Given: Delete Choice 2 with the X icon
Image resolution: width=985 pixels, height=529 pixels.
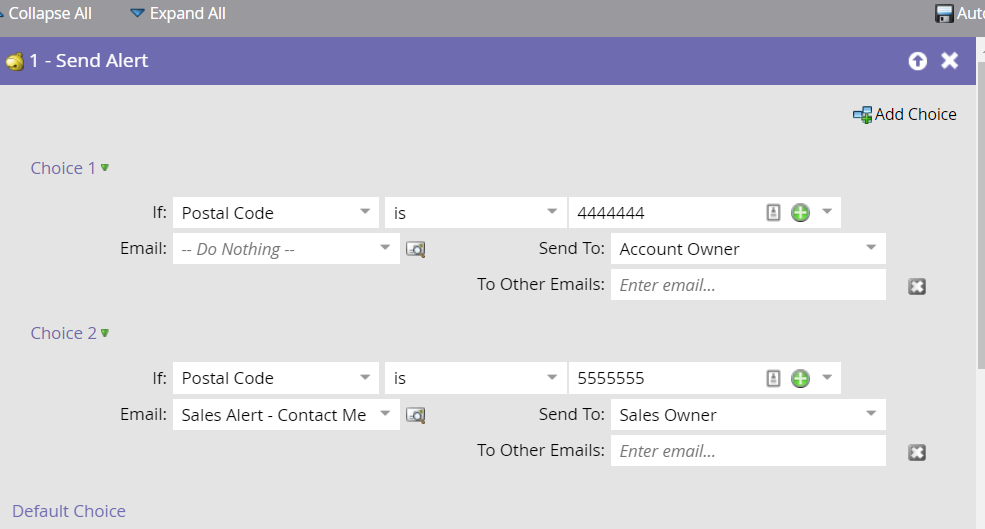Looking at the screenshot, I should coord(917,452).
